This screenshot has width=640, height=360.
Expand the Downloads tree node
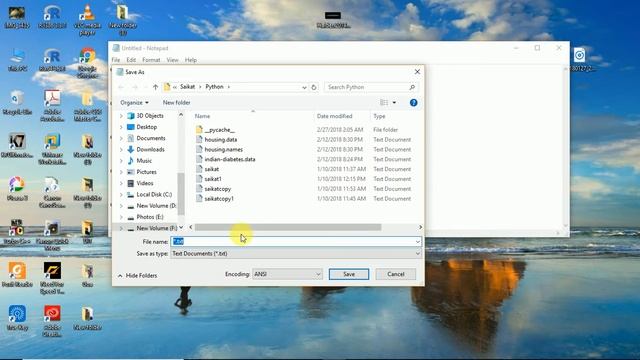point(121,149)
